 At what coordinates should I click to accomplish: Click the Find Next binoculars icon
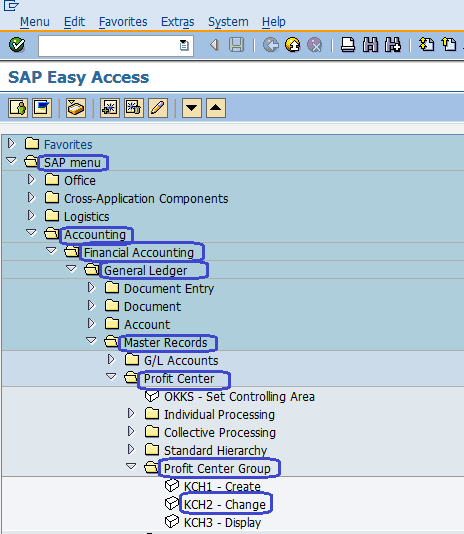point(393,45)
